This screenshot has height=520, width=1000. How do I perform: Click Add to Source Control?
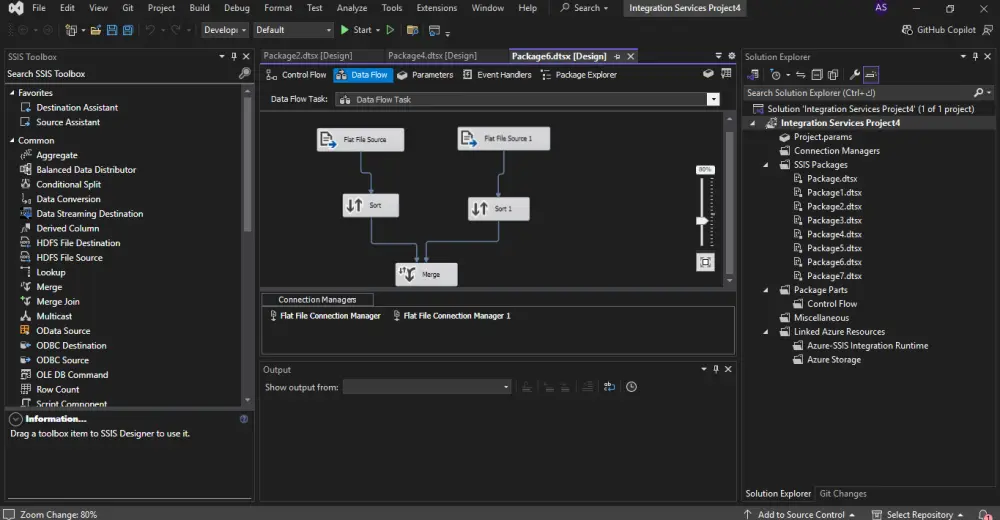pos(800,514)
